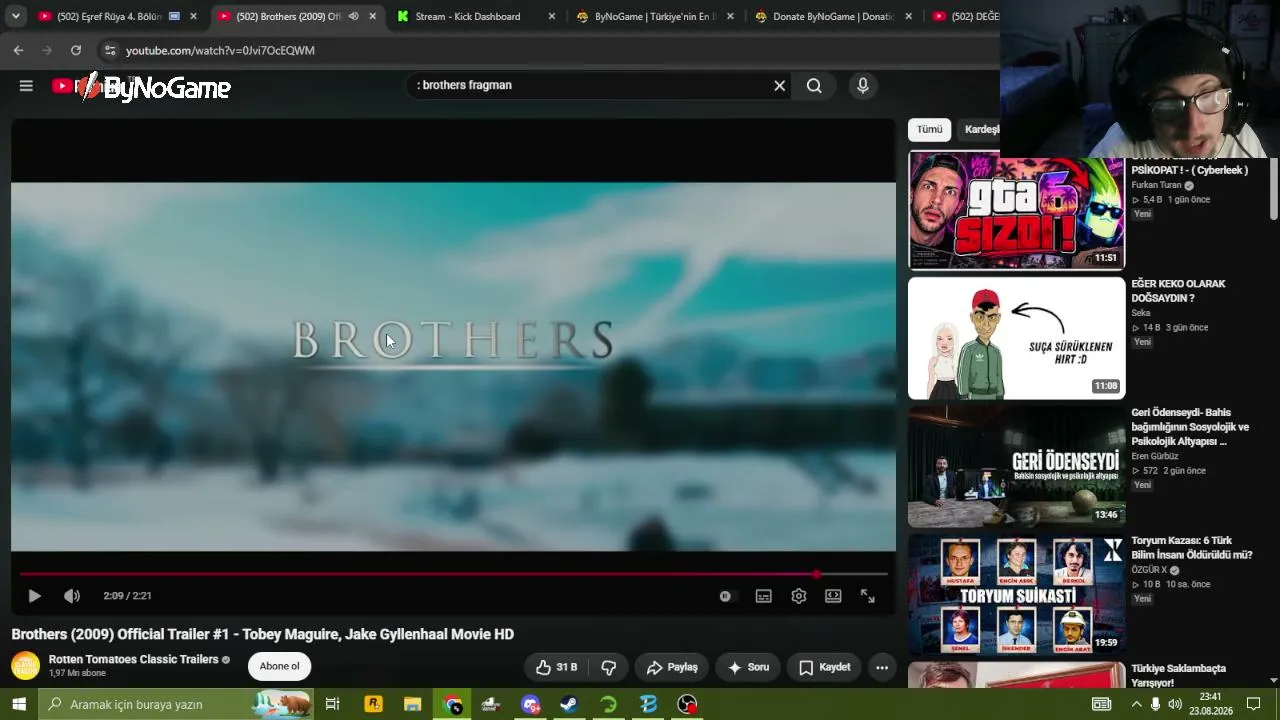Open the taskbar clock showing 23:41
The width and height of the screenshot is (1280, 720).
click(x=1210, y=704)
